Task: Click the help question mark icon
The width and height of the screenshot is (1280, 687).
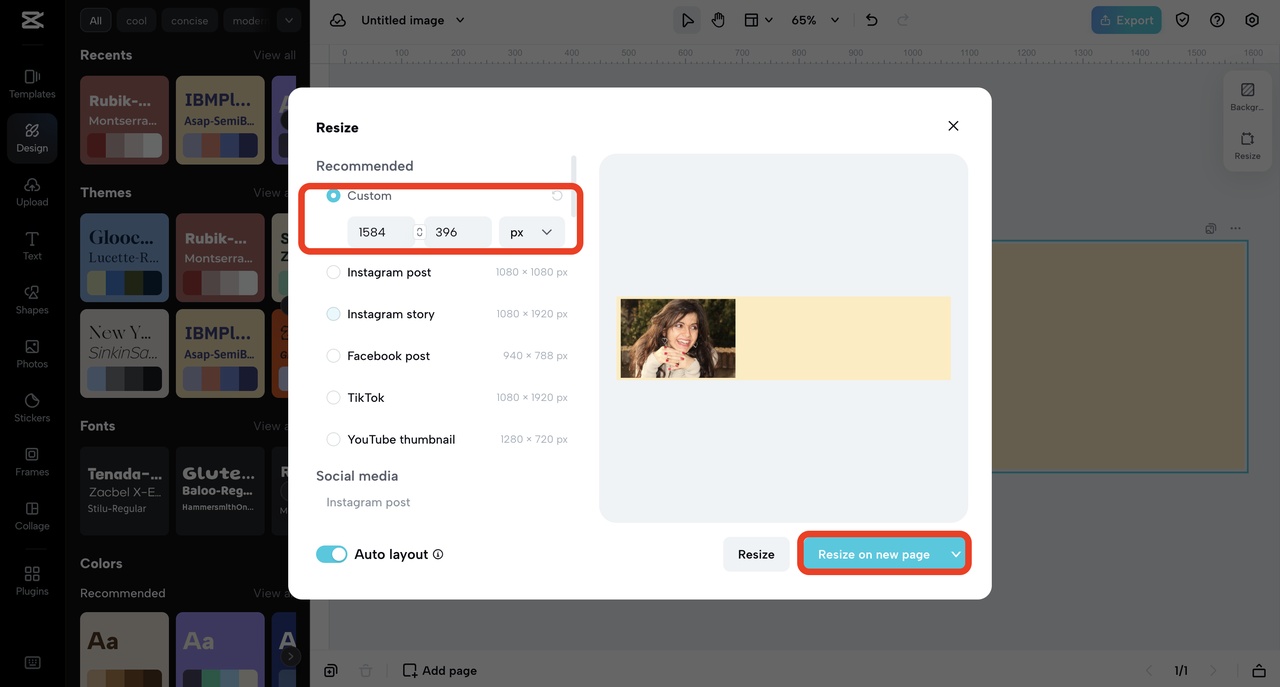Action: coord(1217,20)
